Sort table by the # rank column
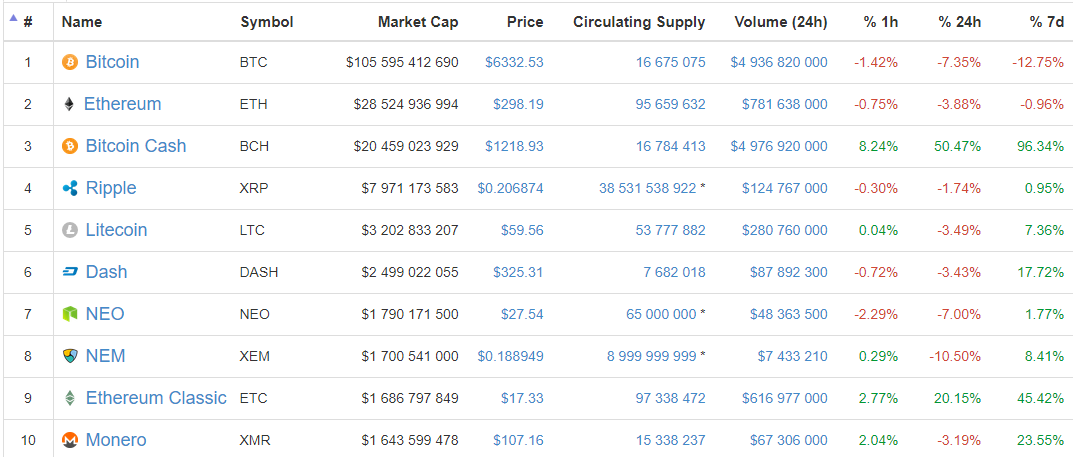 tap(27, 22)
